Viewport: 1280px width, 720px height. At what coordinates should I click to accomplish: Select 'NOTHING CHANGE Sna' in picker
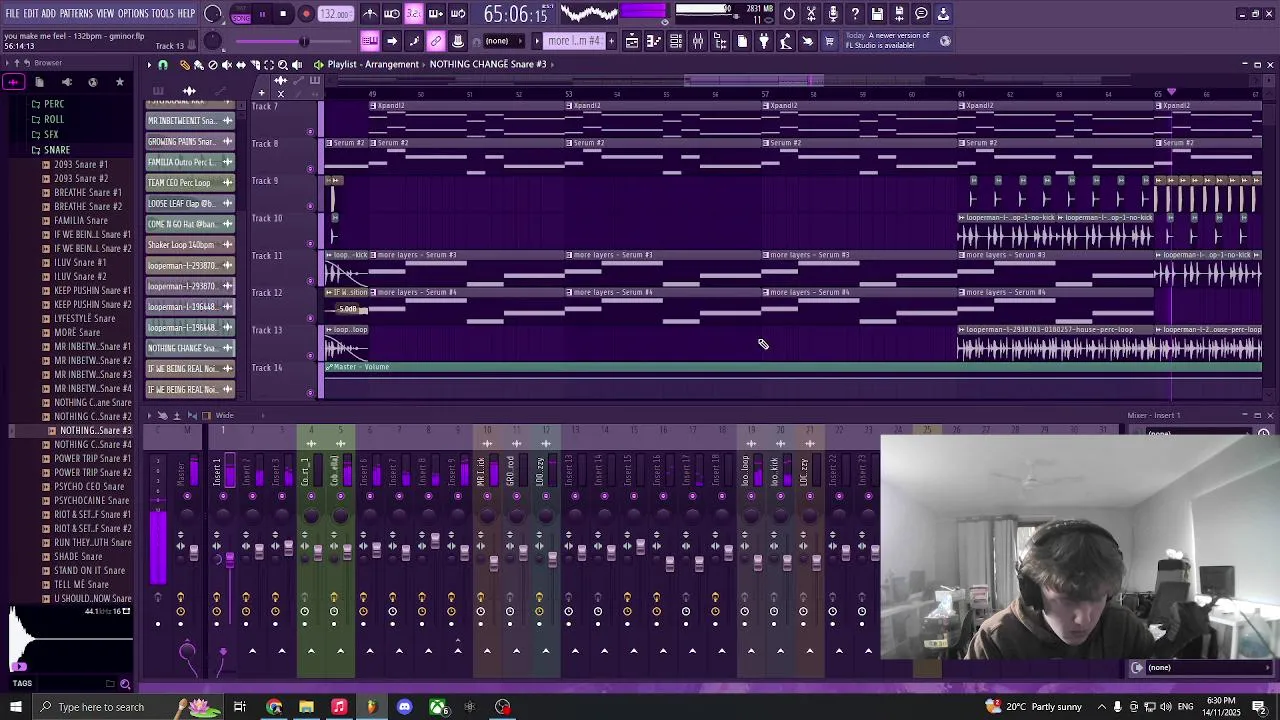pyautogui.click(x=190, y=348)
